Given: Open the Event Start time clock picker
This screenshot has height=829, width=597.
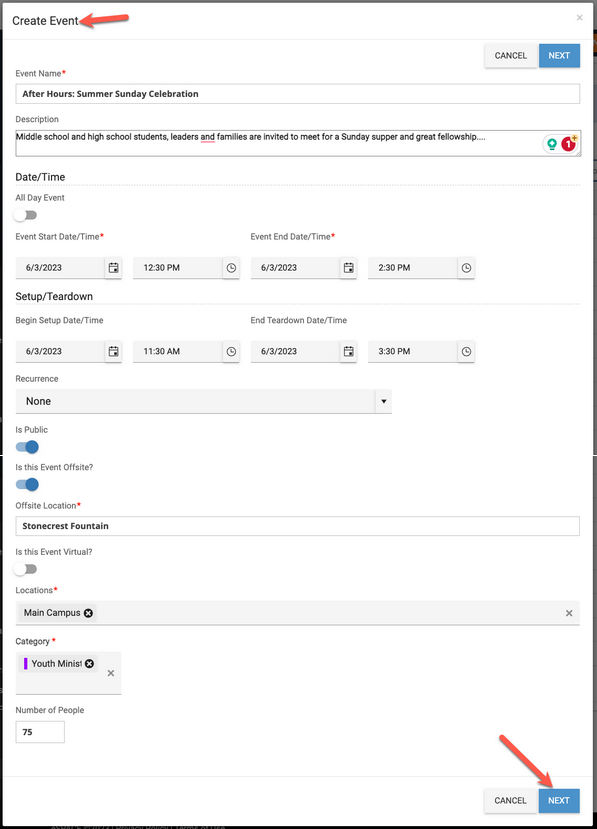Looking at the screenshot, I should tap(231, 268).
